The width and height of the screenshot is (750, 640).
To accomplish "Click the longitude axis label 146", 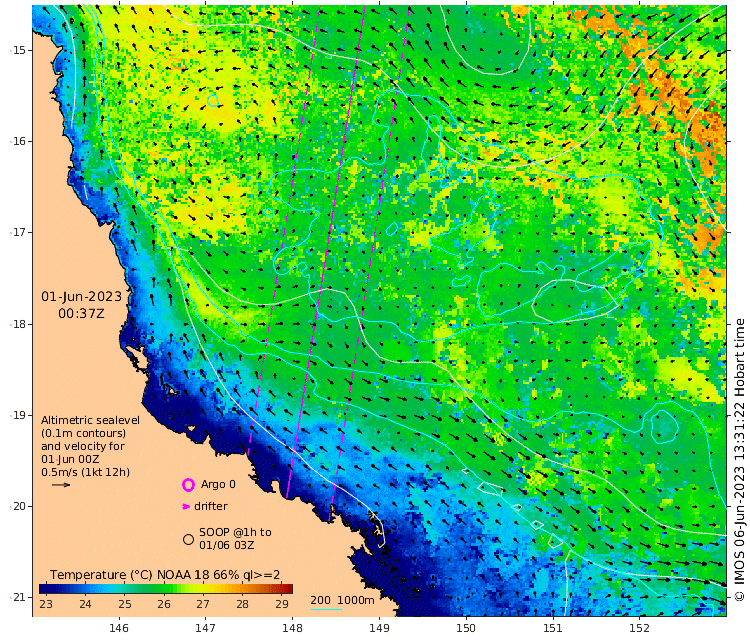I will pos(119,628).
